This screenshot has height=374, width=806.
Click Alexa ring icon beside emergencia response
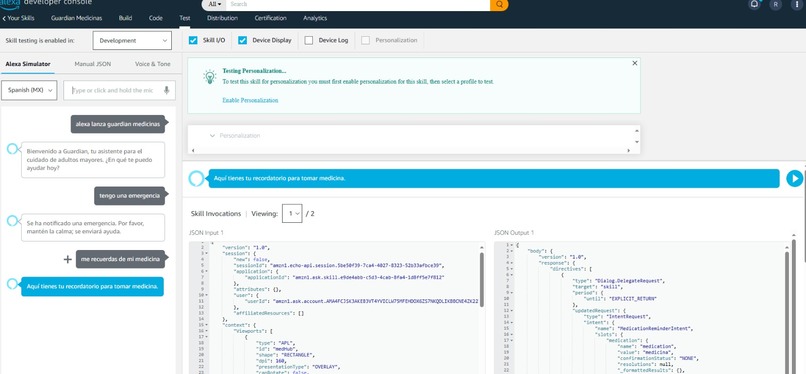(x=13, y=221)
